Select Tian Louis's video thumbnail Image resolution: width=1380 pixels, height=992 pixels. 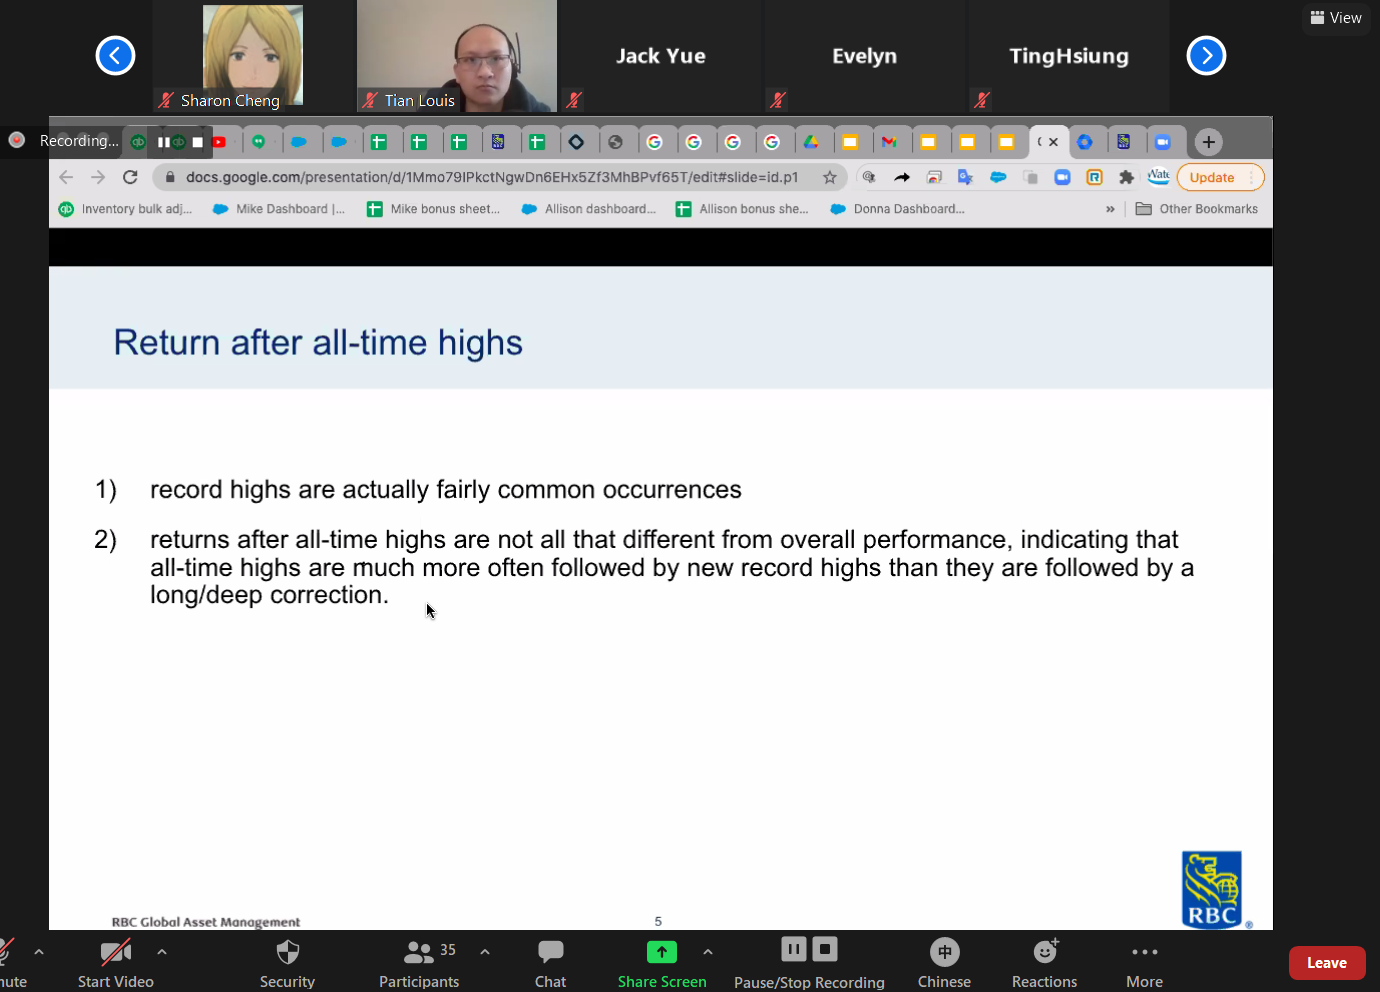pyautogui.click(x=457, y=56)
